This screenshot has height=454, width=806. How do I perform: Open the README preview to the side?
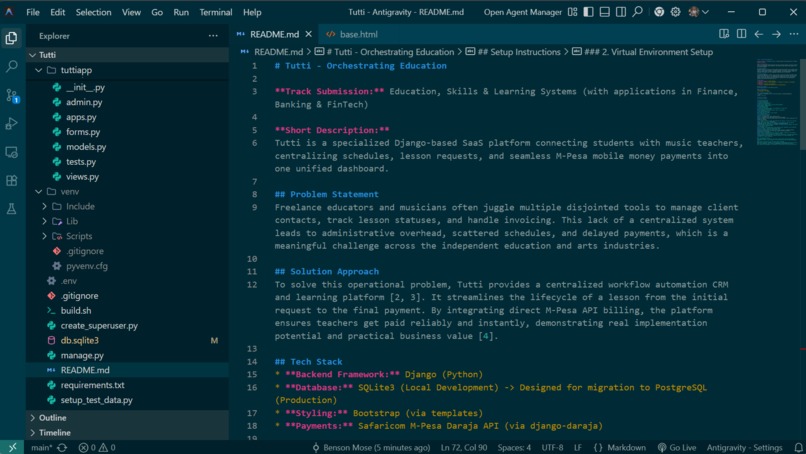[724, 34]
